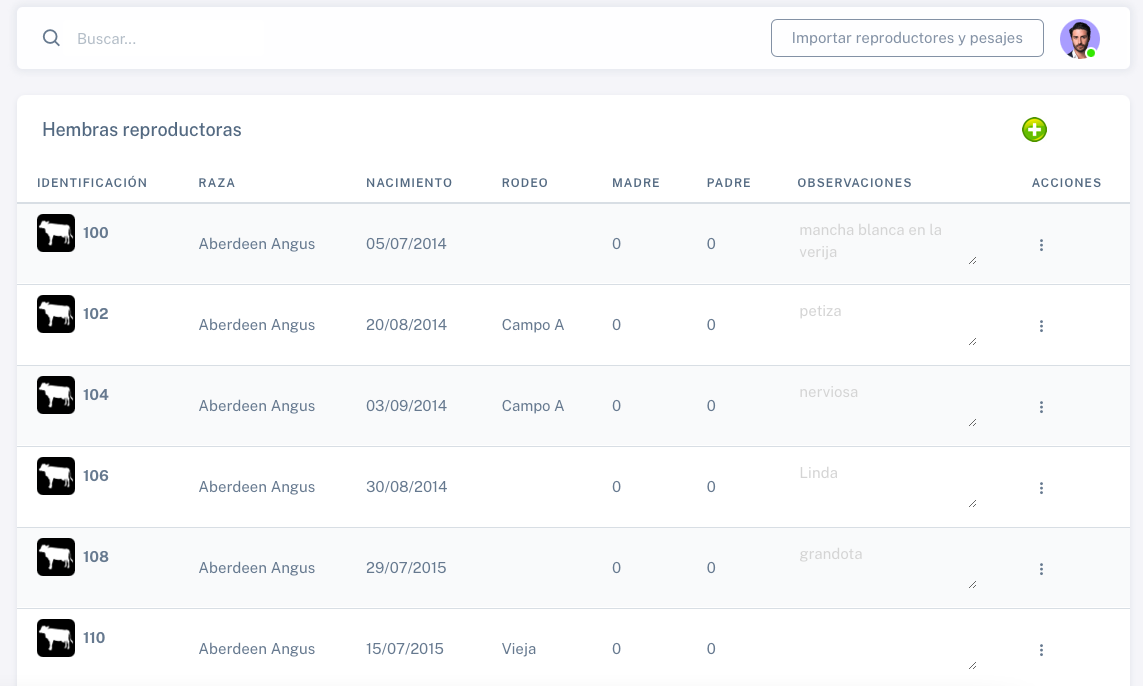Select identification number 104
Image resolution: width=1143 pixels, height=686 pixels.
95,394
